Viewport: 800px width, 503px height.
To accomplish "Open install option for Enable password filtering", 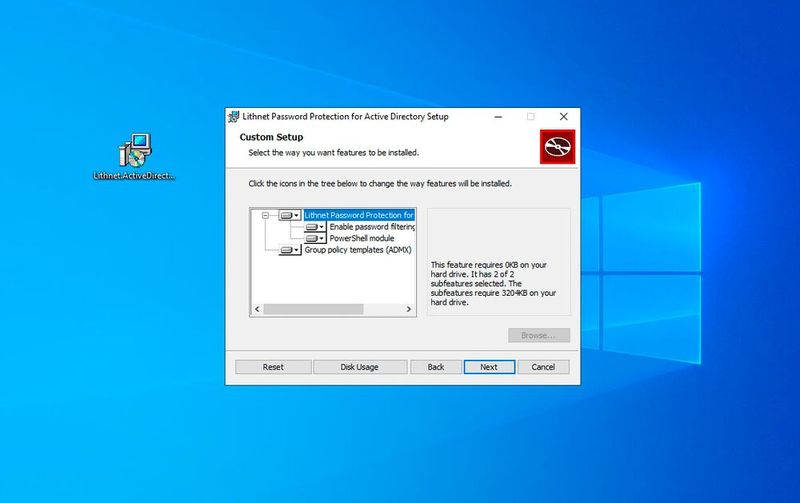I will pos(315,227).
